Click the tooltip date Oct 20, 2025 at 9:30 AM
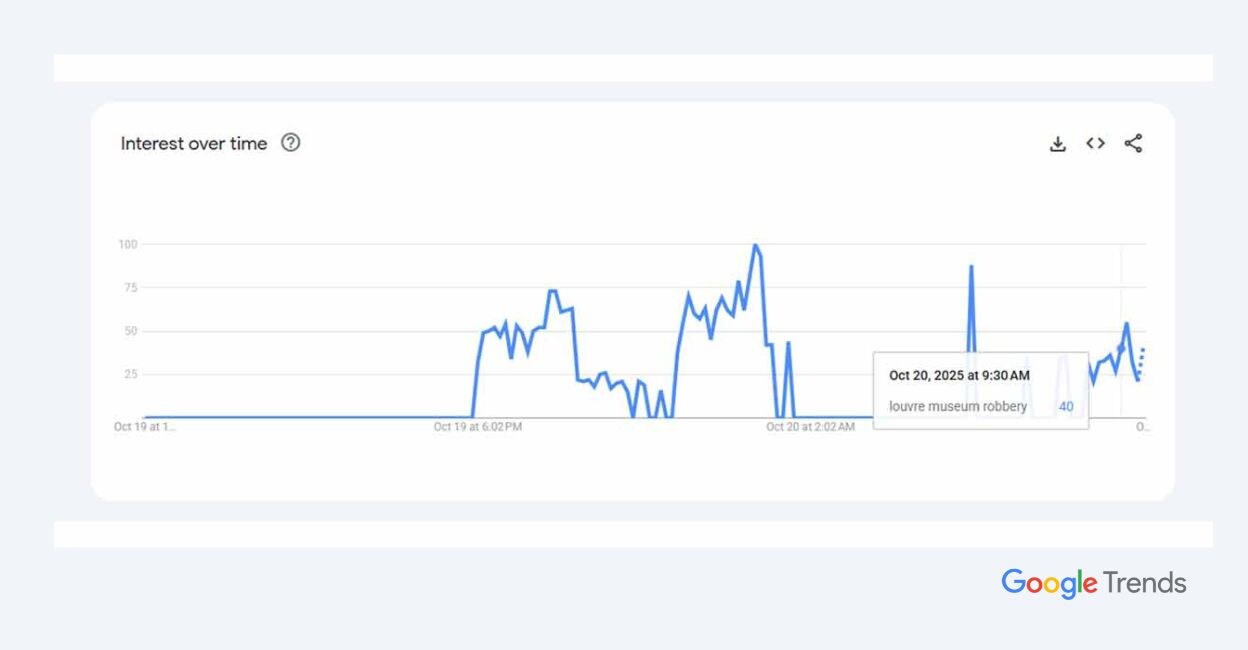Viewport: 1248px width, 650px height. [x=959, y=376]
